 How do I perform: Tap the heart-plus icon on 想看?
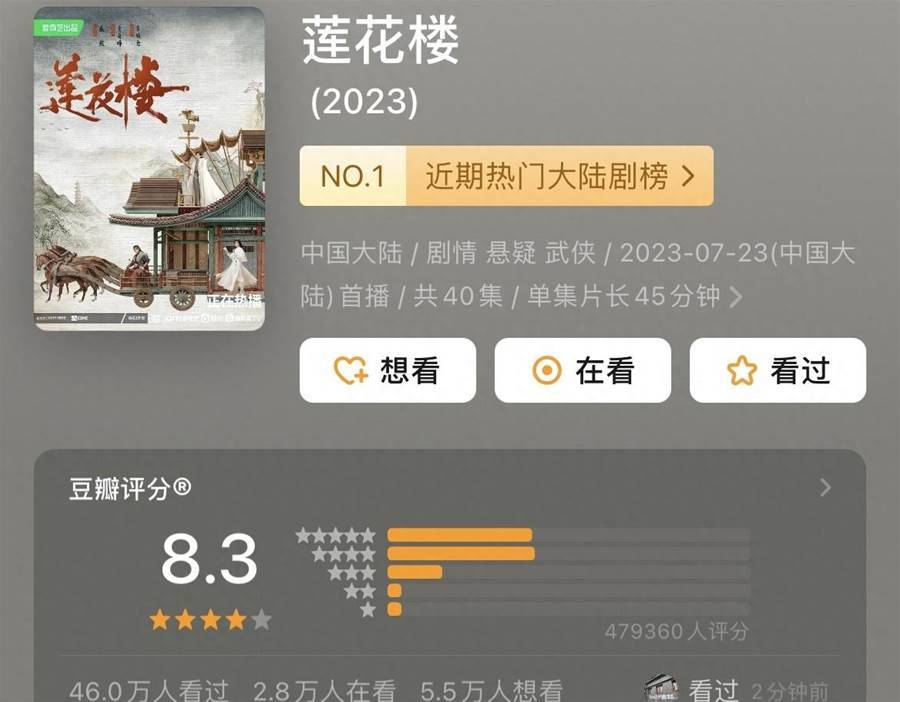pos(351,370)
